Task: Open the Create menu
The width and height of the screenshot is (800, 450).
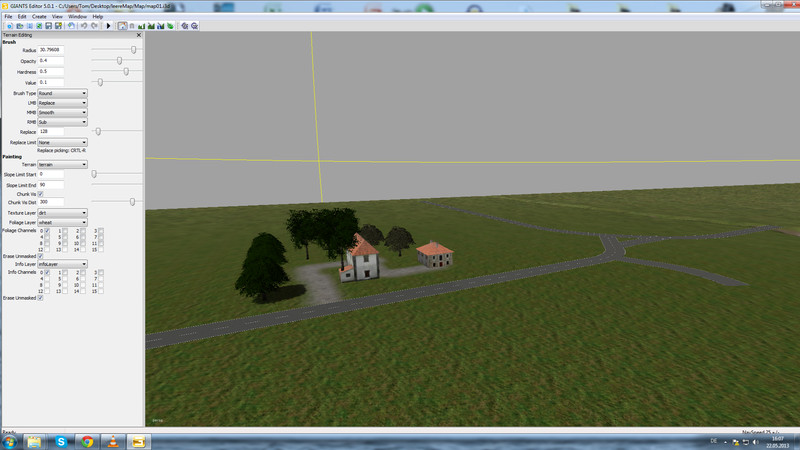Action: tap(39, 16)
